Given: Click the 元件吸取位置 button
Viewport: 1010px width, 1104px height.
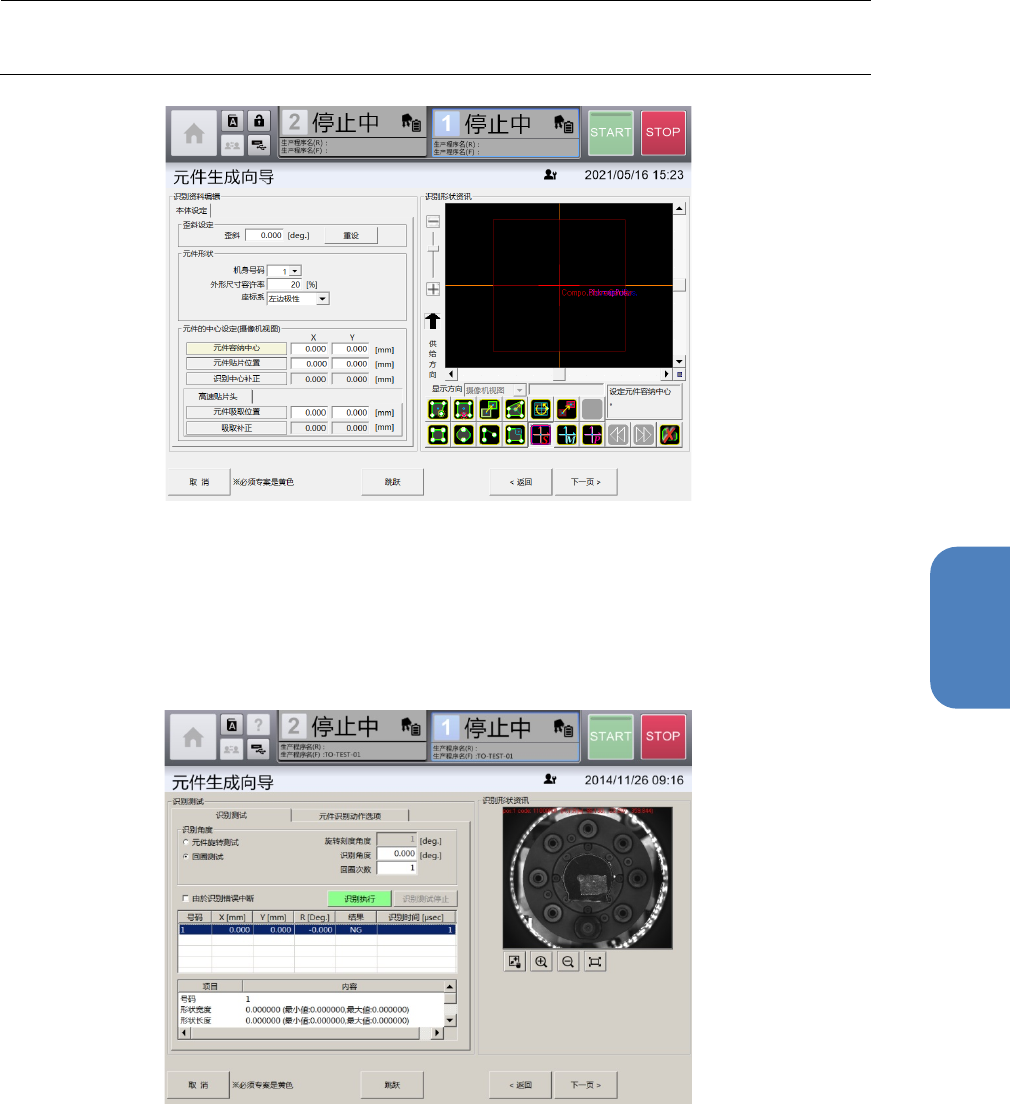Looking at the screenshot, I should (x=237, y=413).
